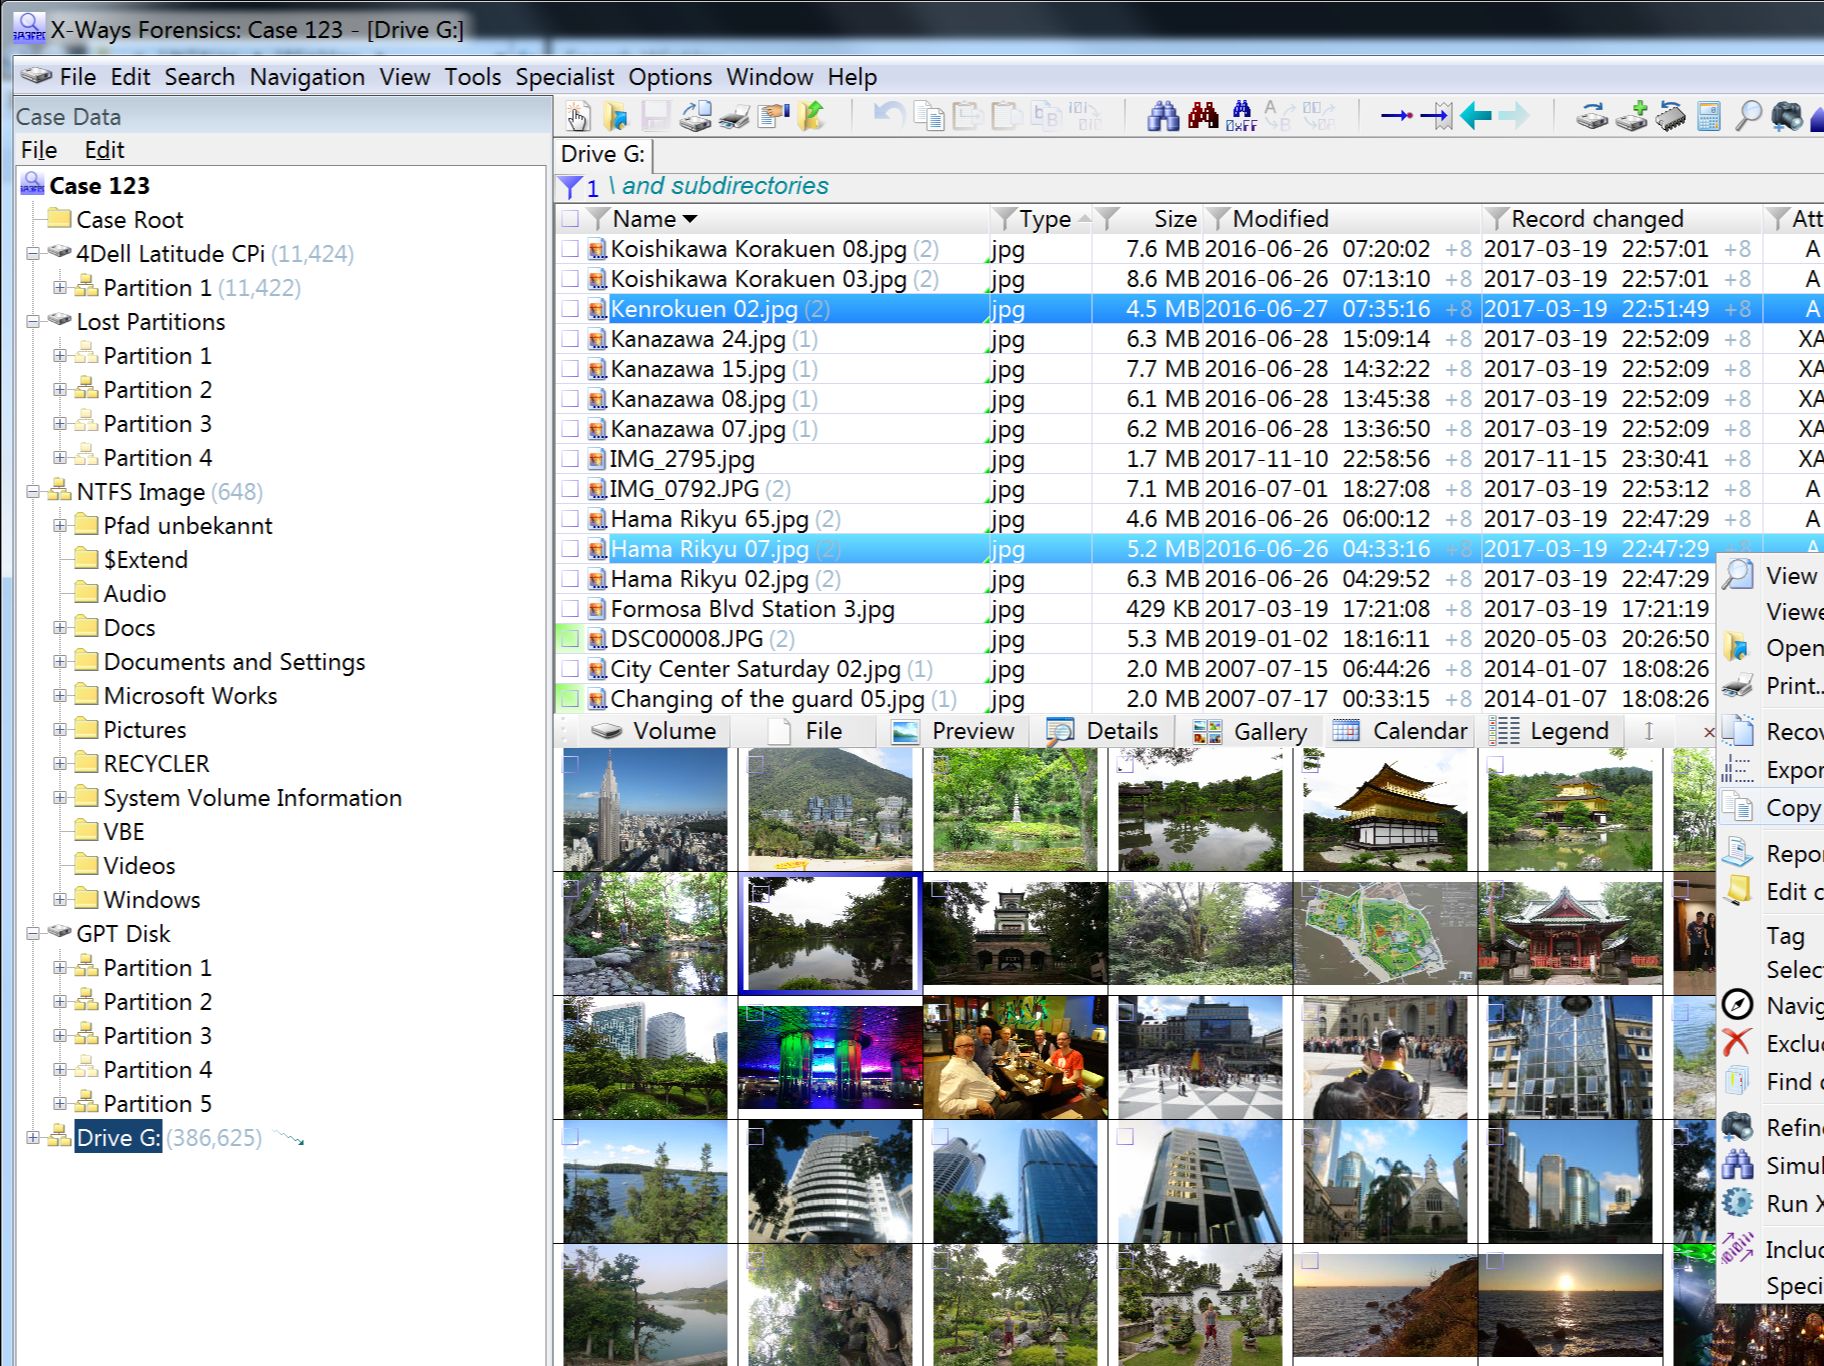Tick checkbox for Formosa Blvd Station 3.jpg

570,609
